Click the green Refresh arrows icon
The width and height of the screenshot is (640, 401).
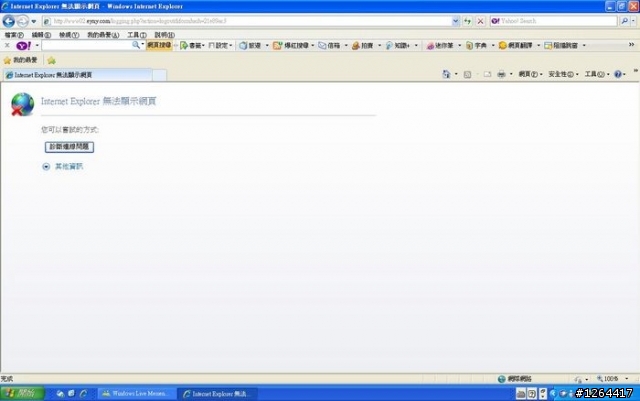click(467, 21)
